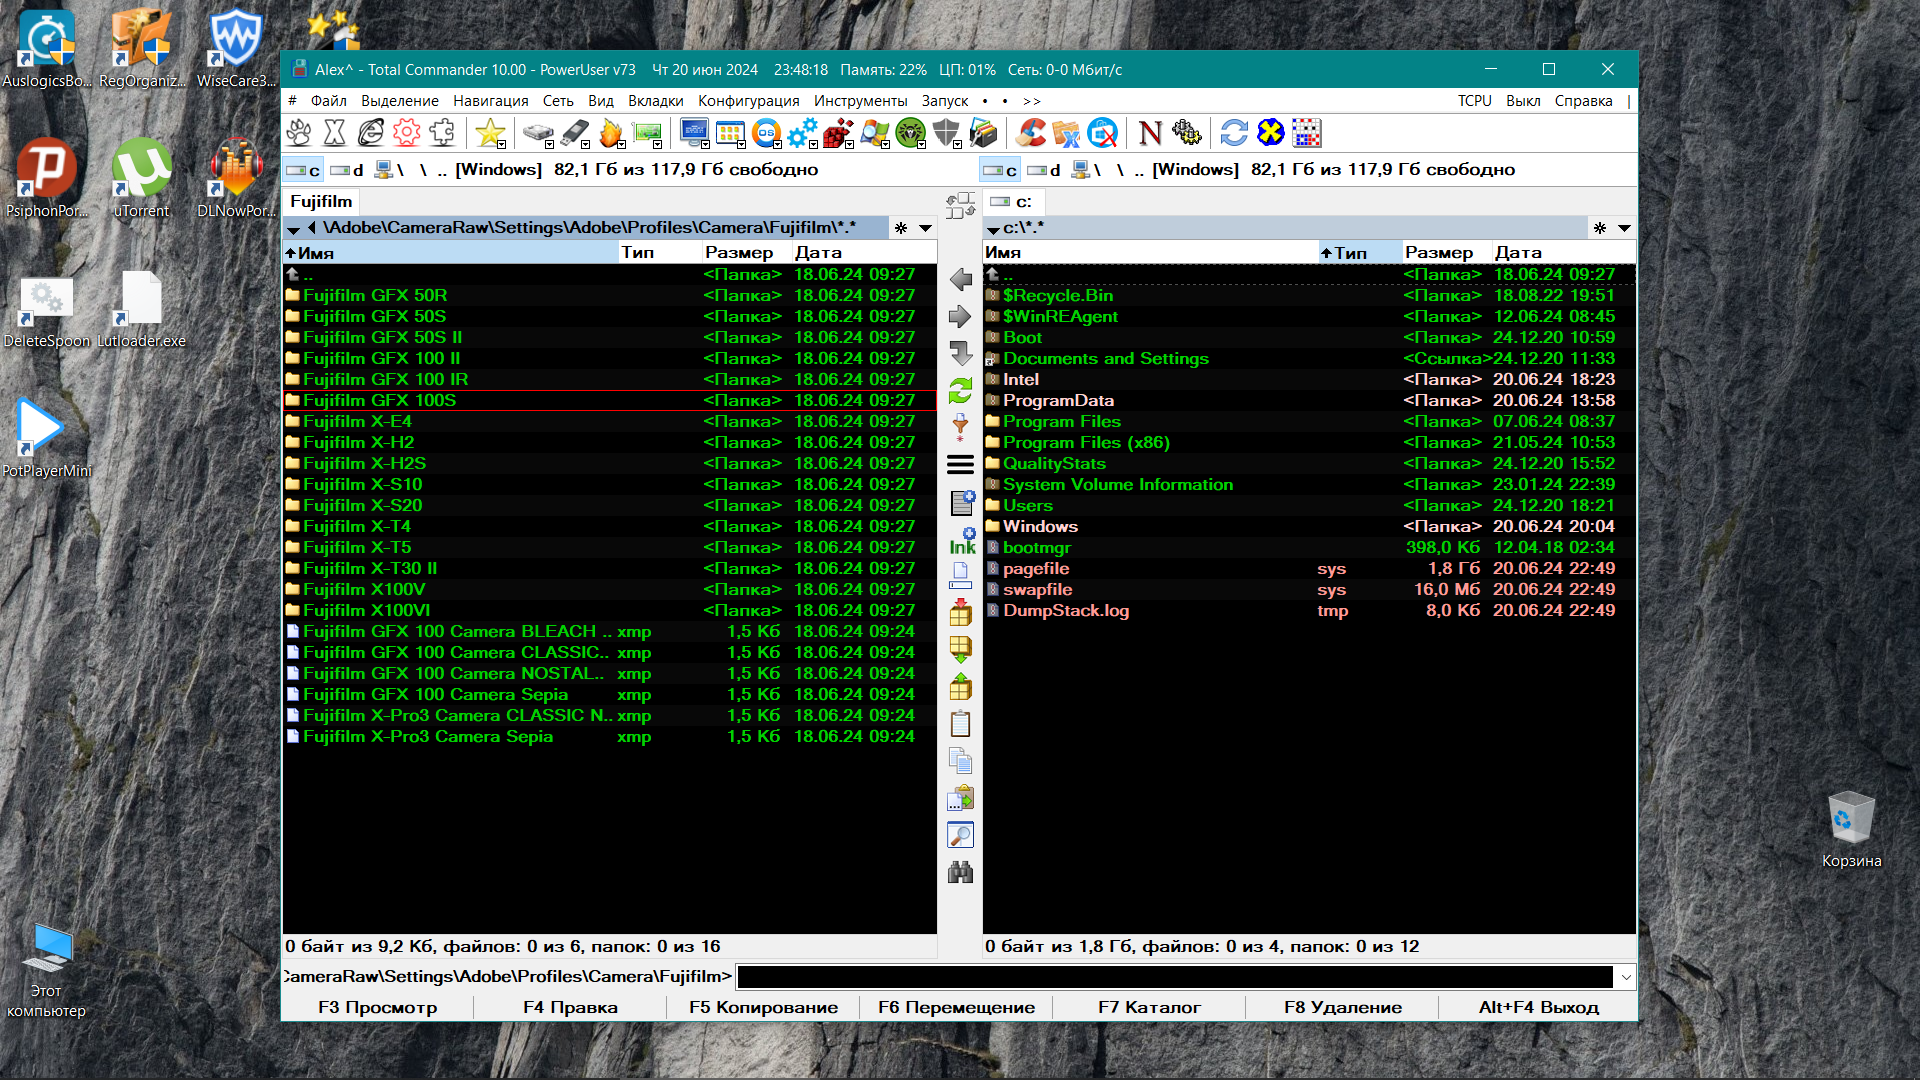Open the Recycle Bin desktop icon
Screen dimensions: 1920x1080
click(1851, 830)
